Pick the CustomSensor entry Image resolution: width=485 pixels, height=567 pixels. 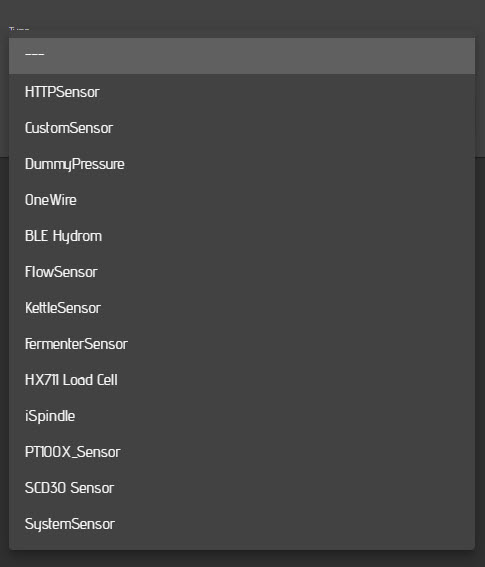tap(242, 128)
